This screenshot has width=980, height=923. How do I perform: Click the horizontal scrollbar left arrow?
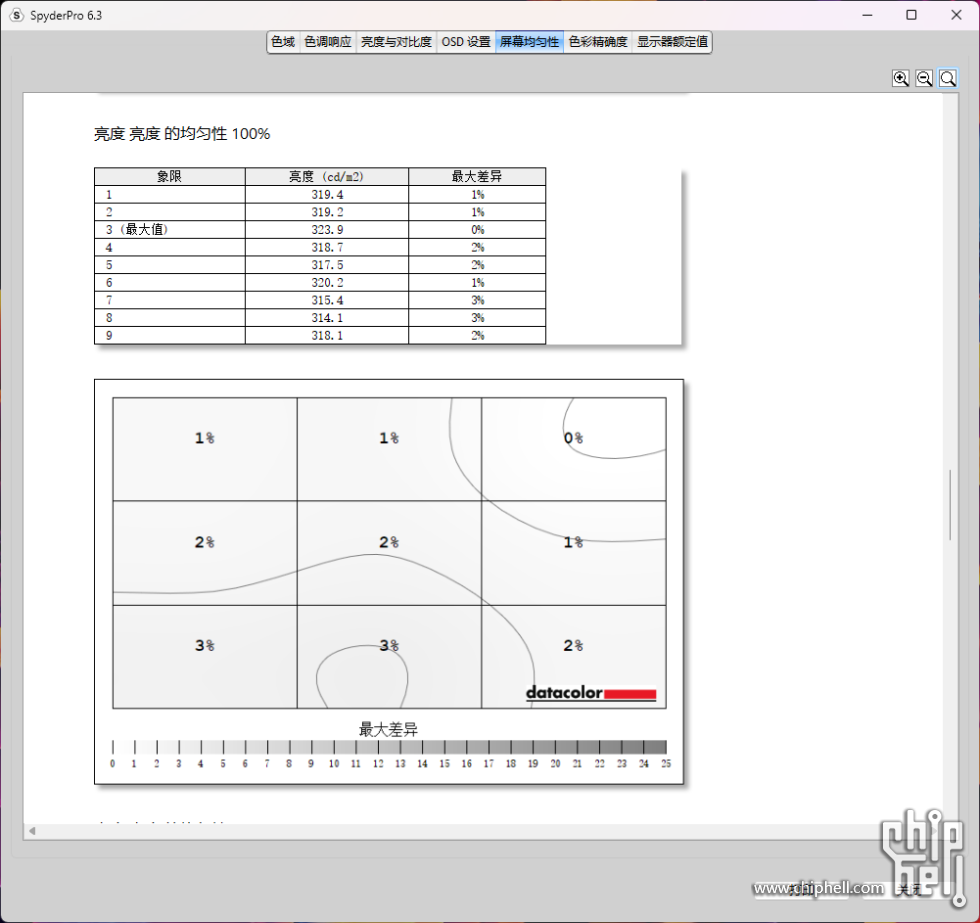tap(31, 831)
